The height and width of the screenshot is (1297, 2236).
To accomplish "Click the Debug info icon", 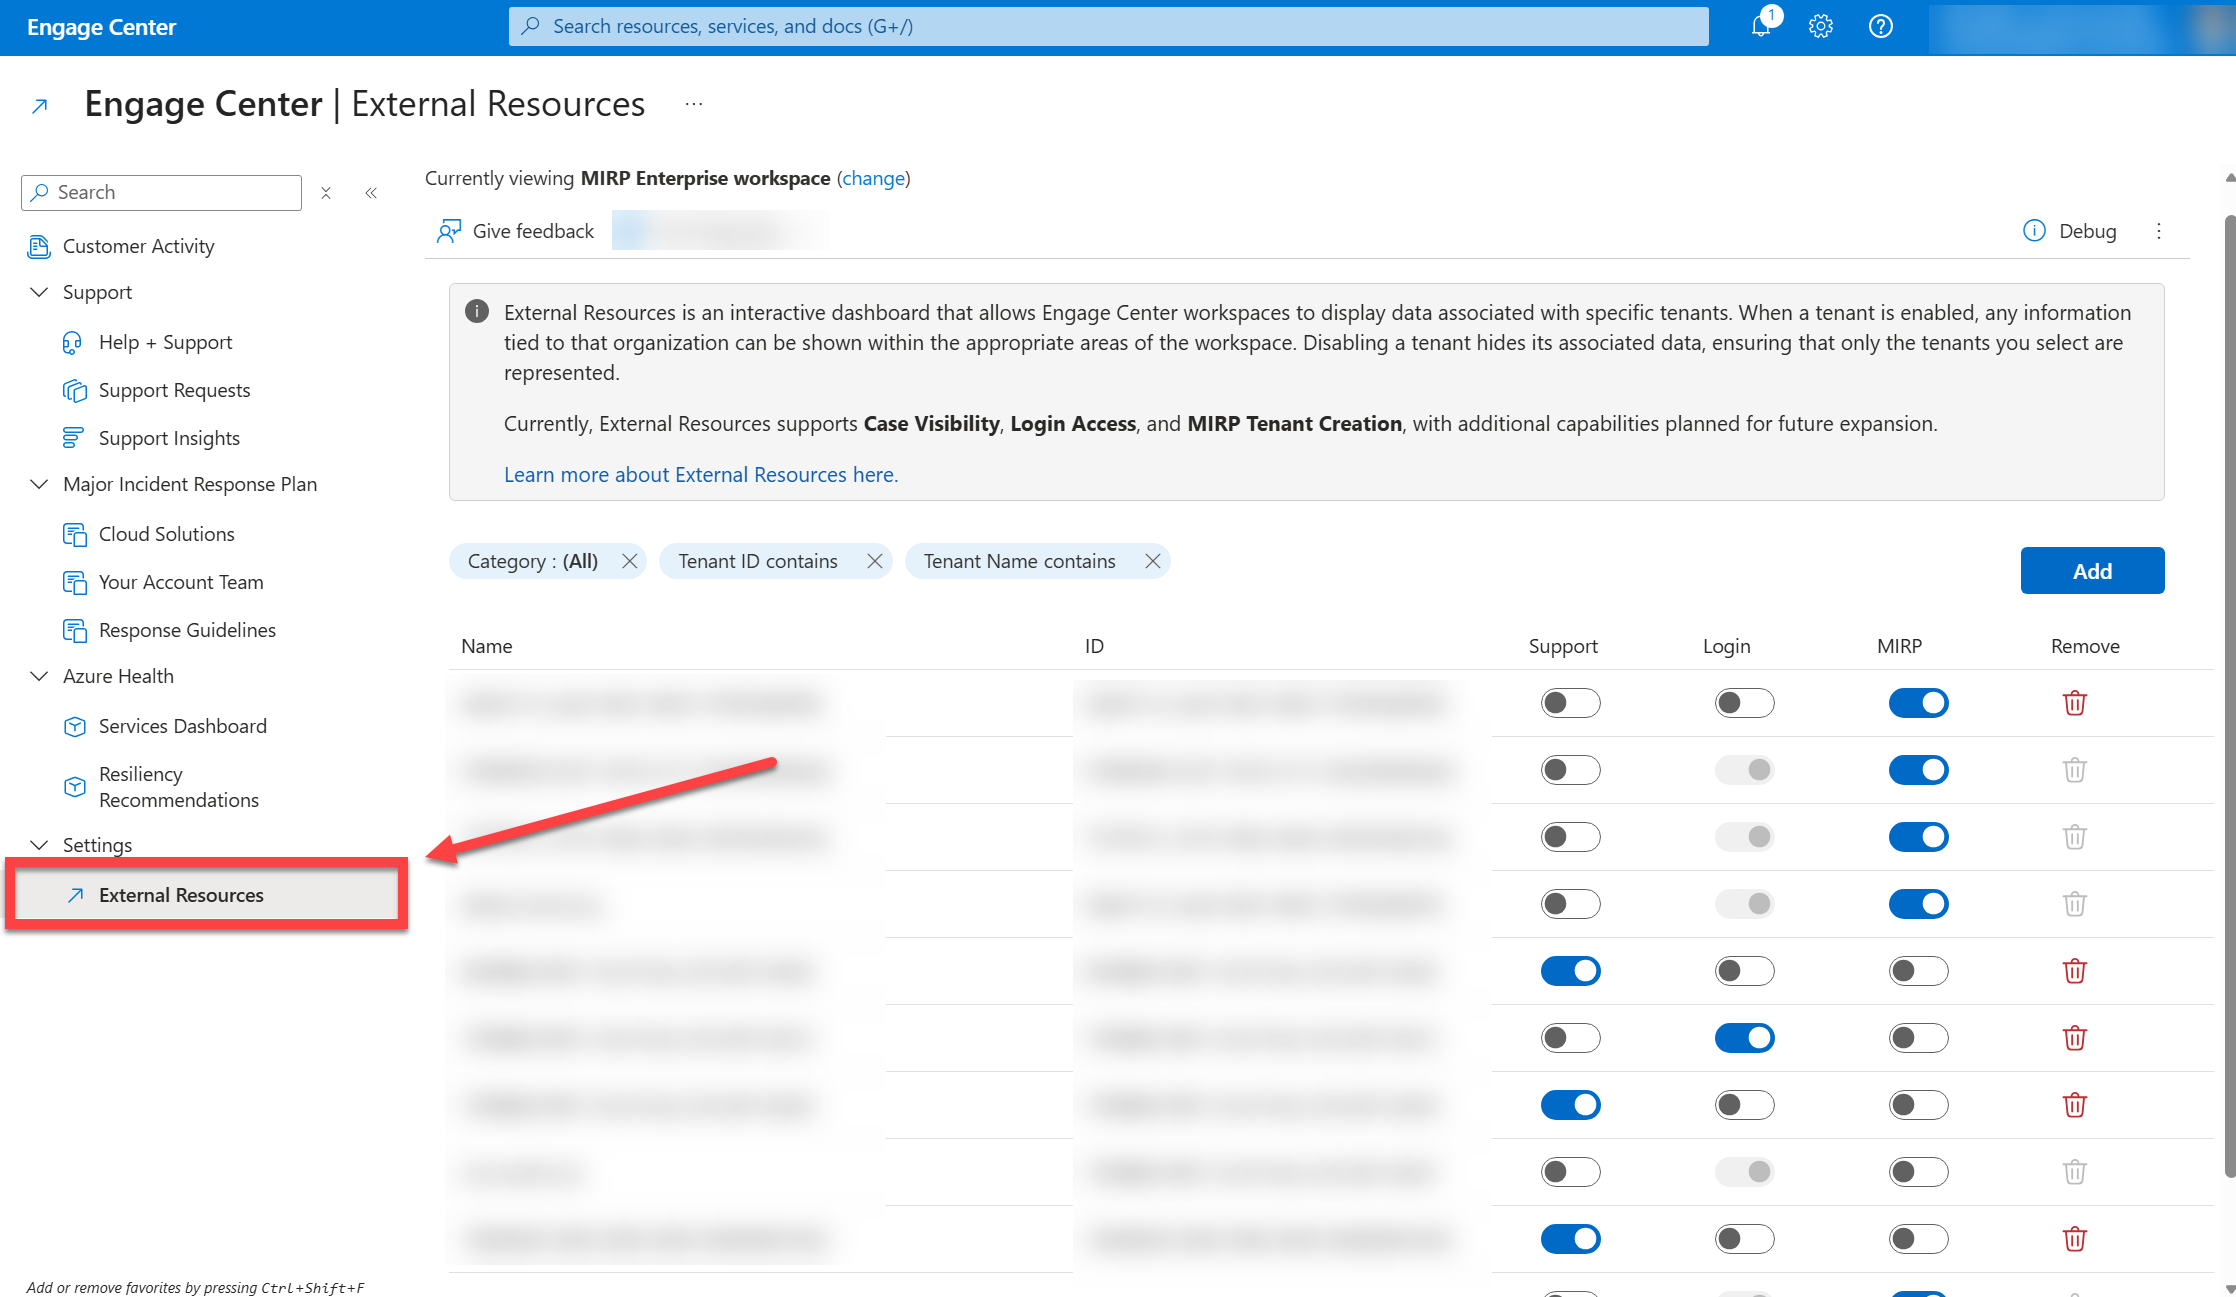I will (2034, 231).
